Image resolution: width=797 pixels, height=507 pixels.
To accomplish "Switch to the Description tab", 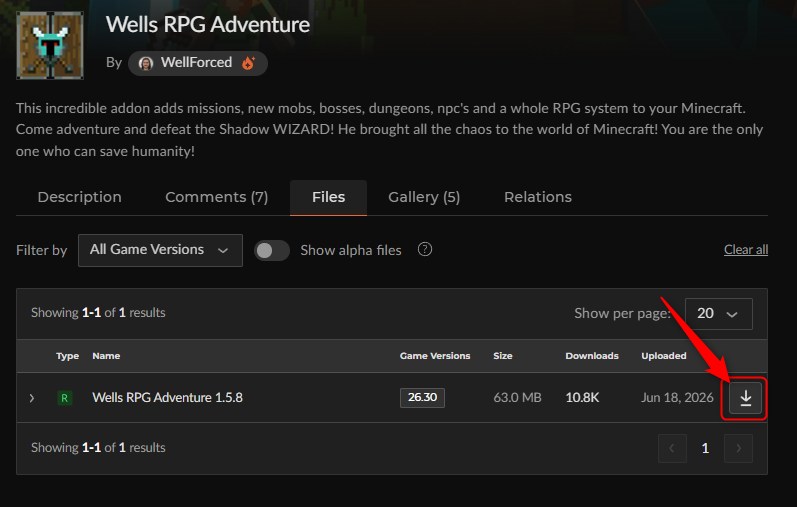I will [x=79, y=197].
